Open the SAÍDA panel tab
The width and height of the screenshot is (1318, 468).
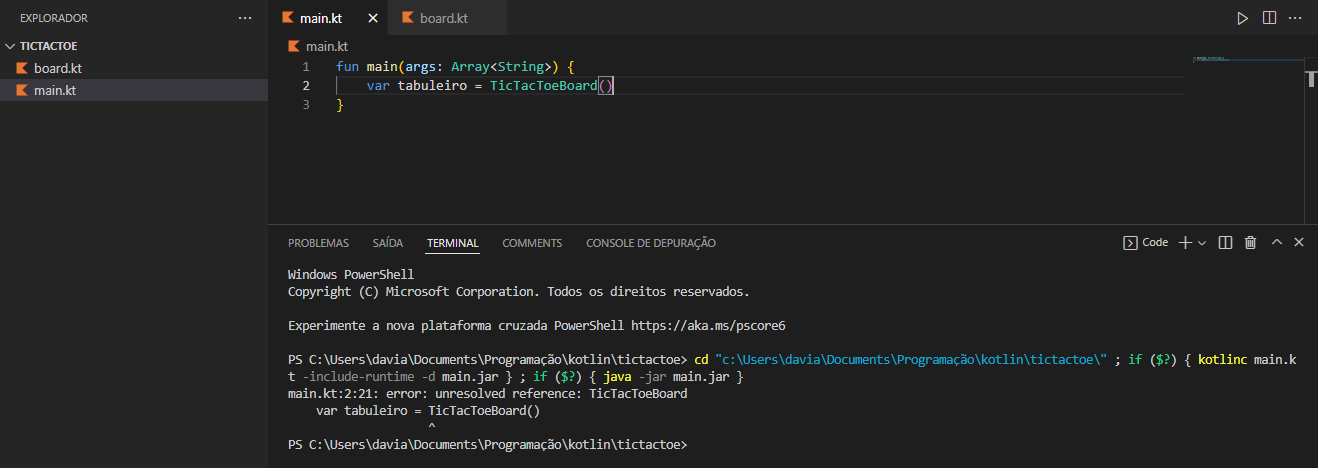click(388, 243)
